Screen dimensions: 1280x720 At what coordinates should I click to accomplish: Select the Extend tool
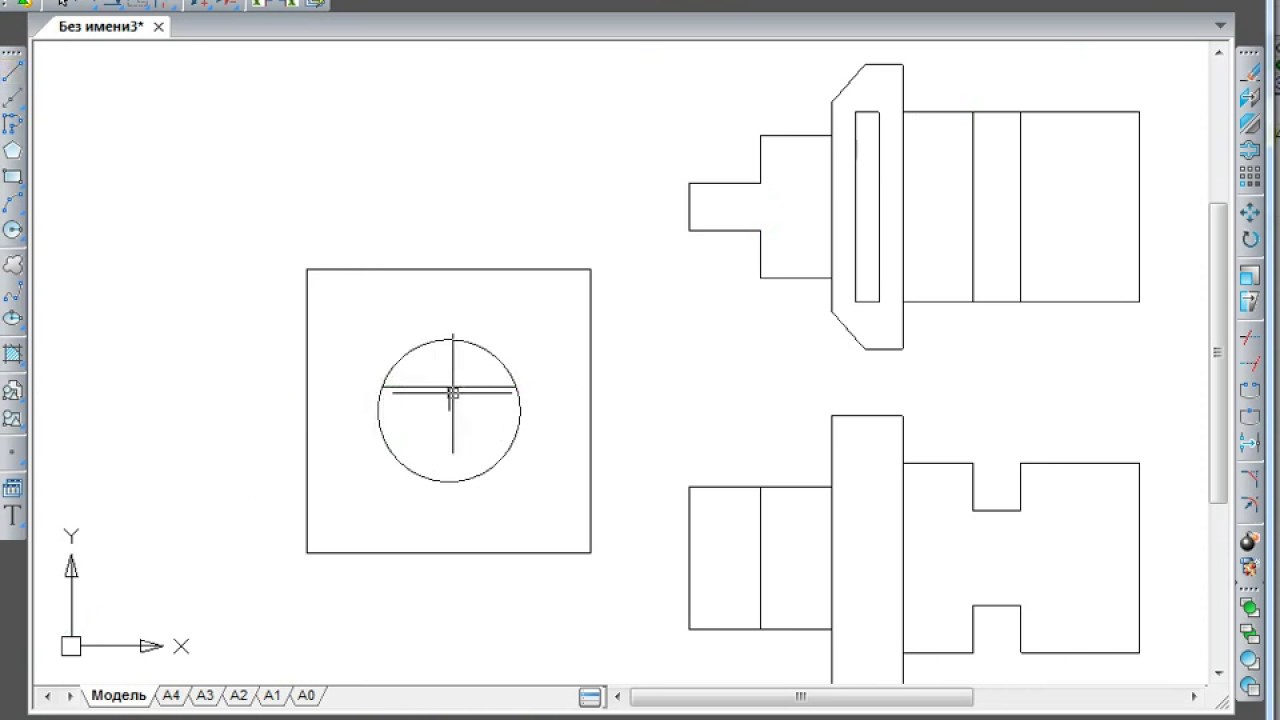click(1250, 363)
